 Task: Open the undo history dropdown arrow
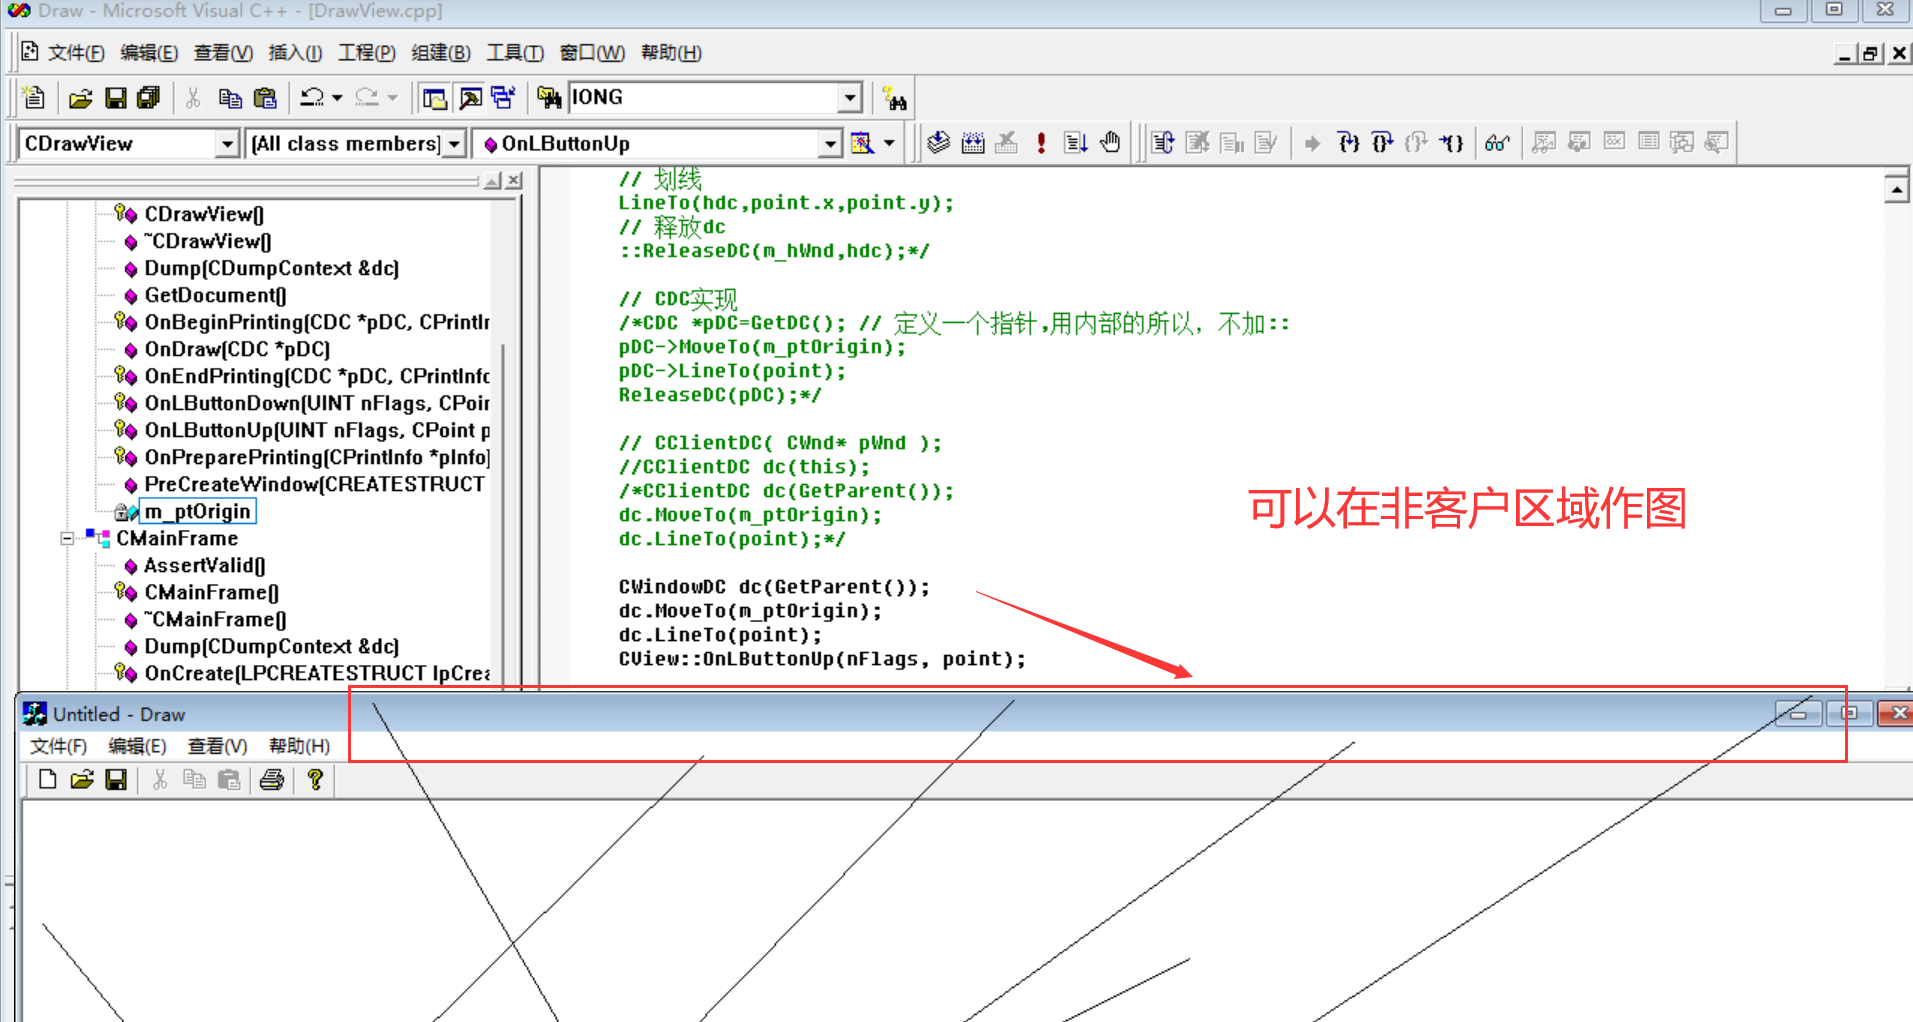[x=338, y=98]
